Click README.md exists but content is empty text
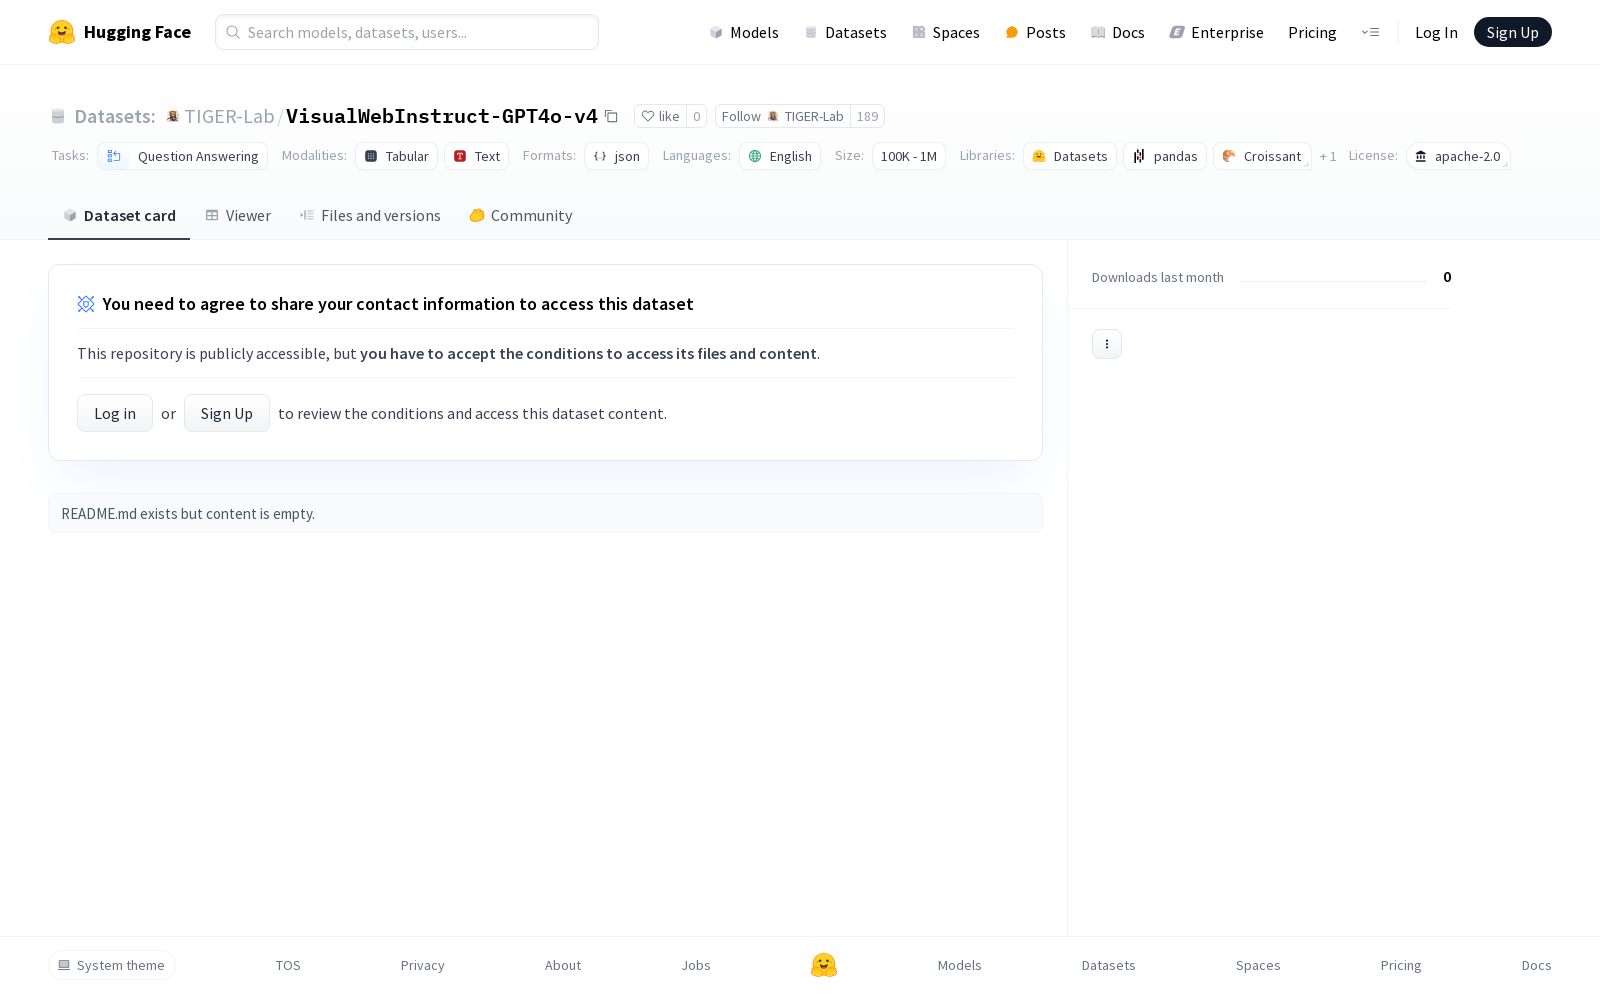1600x1000 pixels. 188,514
